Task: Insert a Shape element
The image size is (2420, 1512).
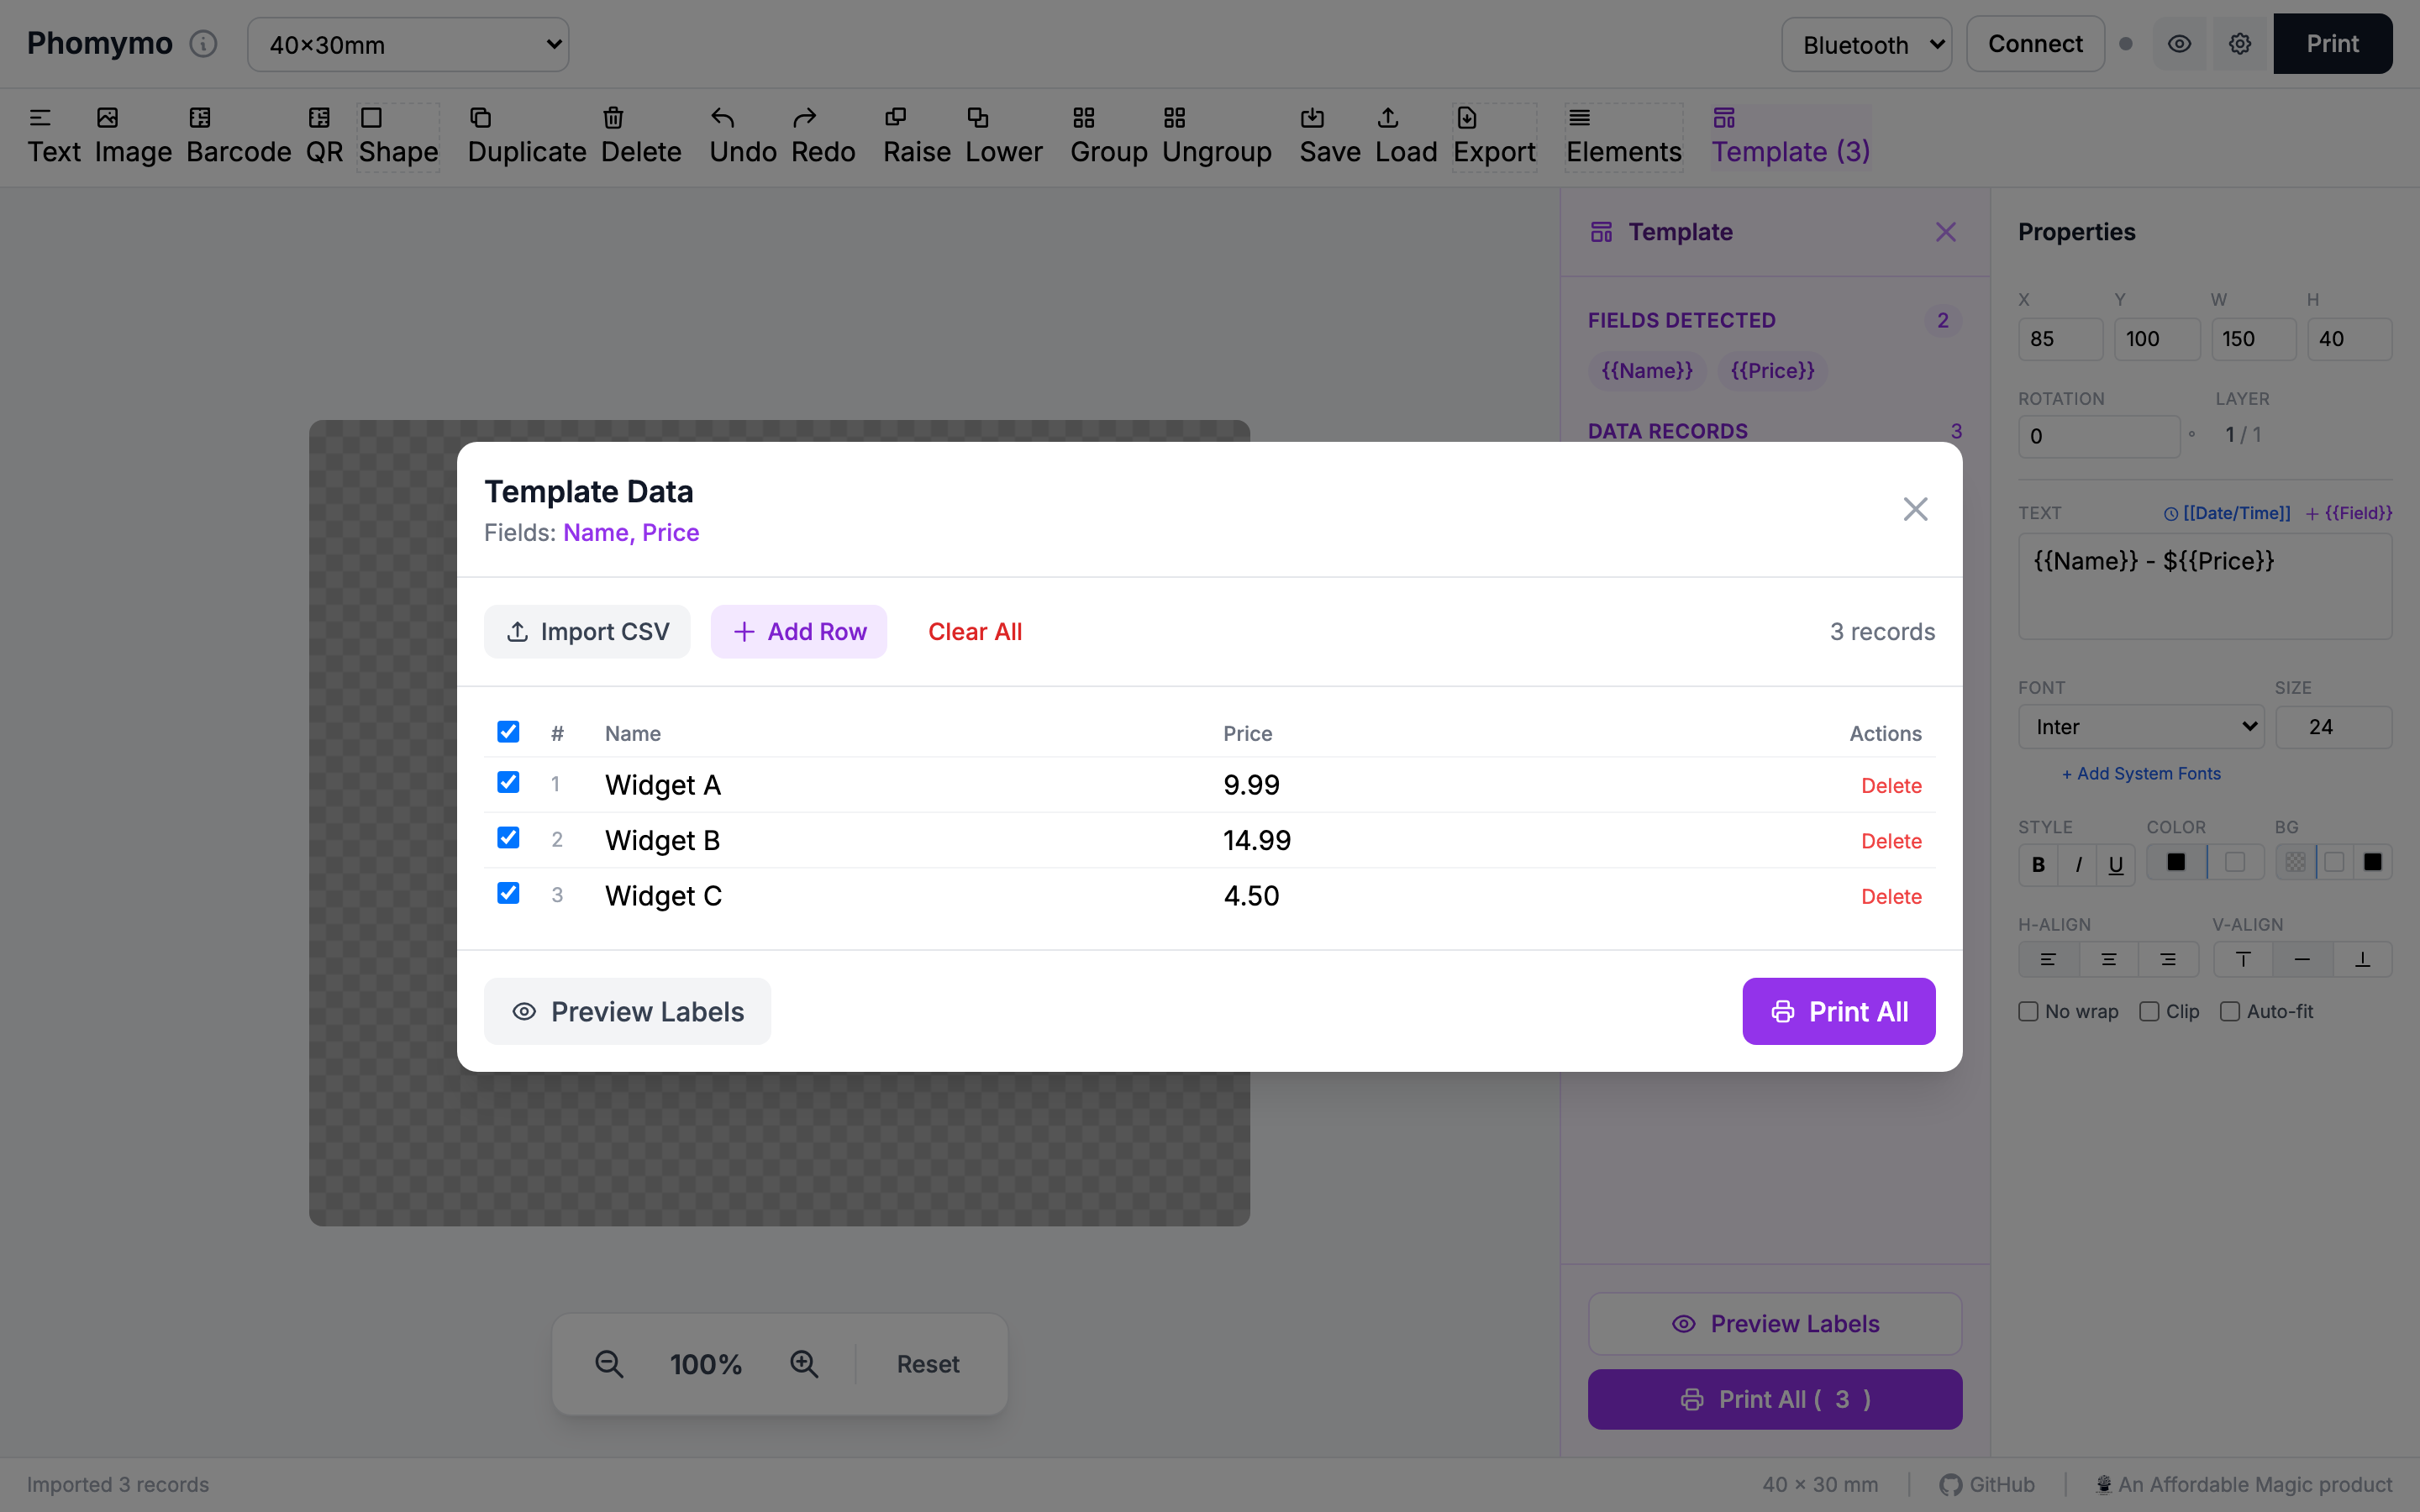Action: pos(398,135)
